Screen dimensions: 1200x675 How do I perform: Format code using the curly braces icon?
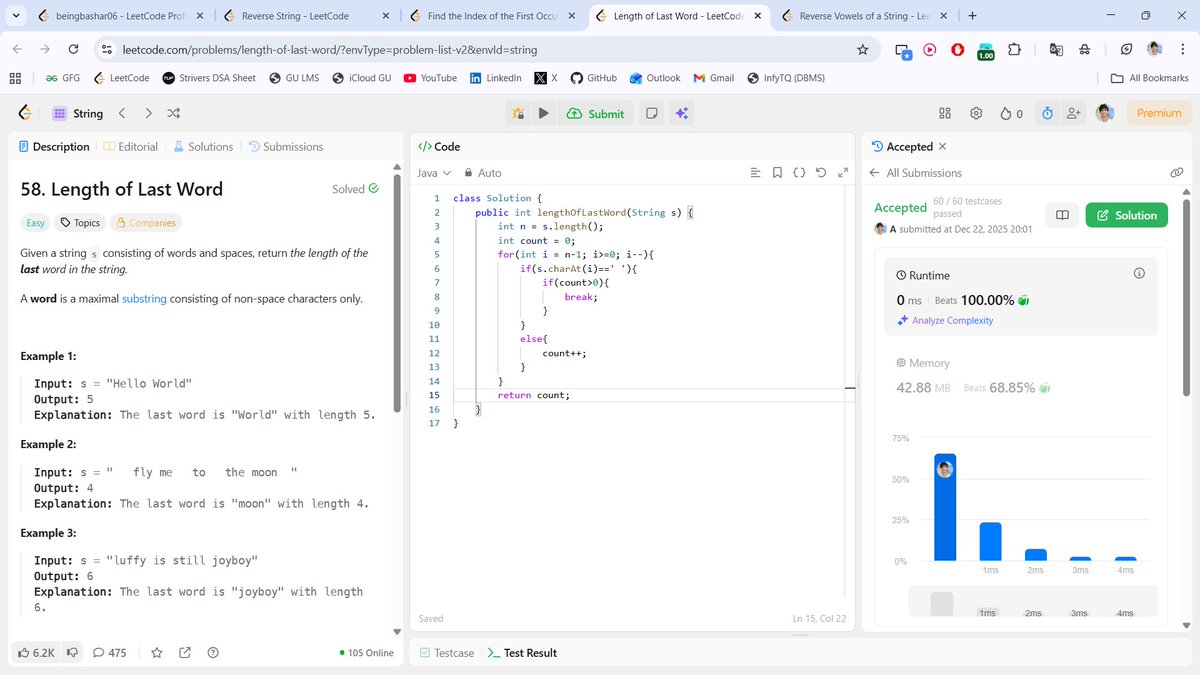799,172
